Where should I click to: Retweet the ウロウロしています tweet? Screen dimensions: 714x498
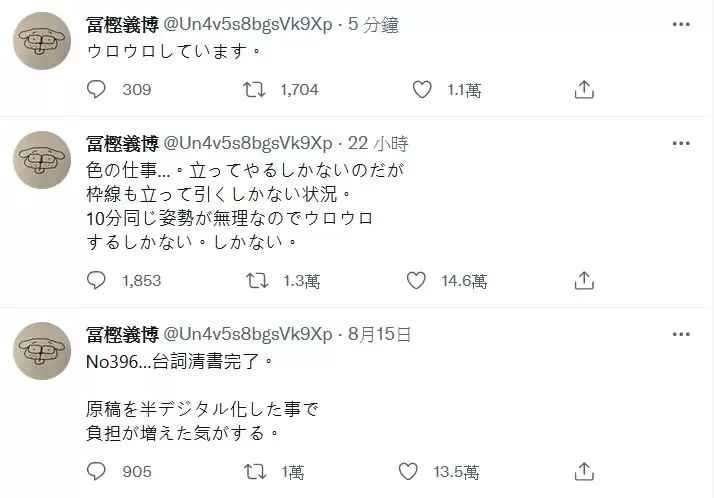pos(255,90)
